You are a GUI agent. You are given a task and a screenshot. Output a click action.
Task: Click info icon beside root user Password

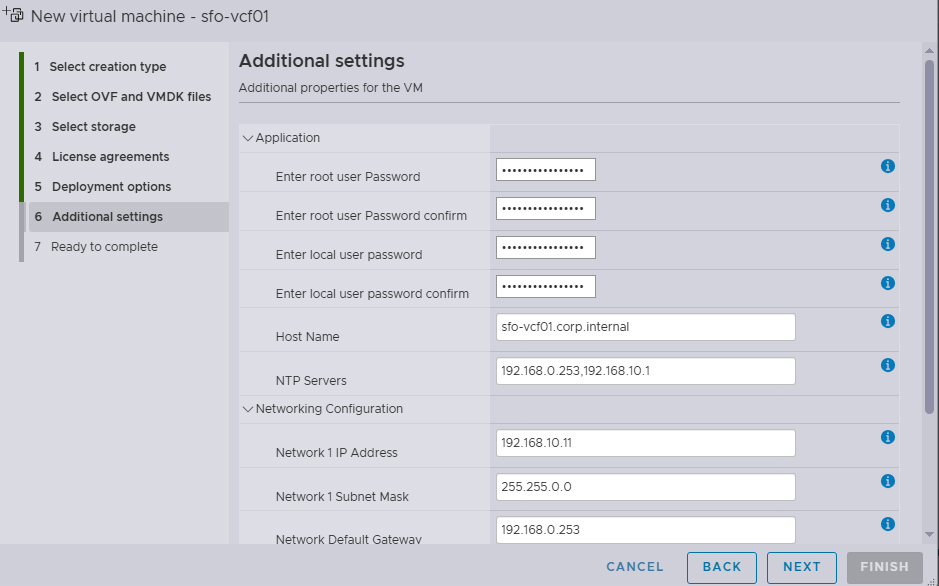pos(887,166)
